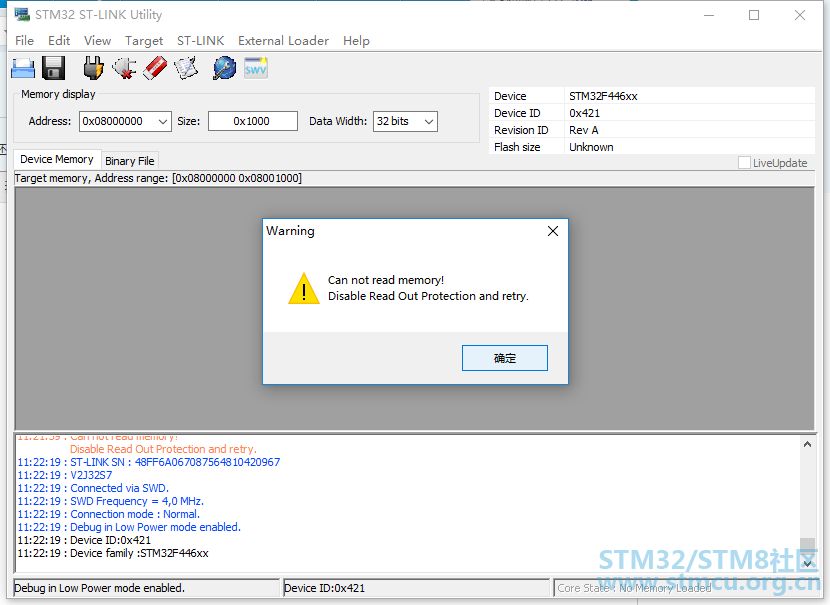Image resolution: width=830 pixels, height=605 pixels.
Task: Open the External Loader menu
Action: 283,41
